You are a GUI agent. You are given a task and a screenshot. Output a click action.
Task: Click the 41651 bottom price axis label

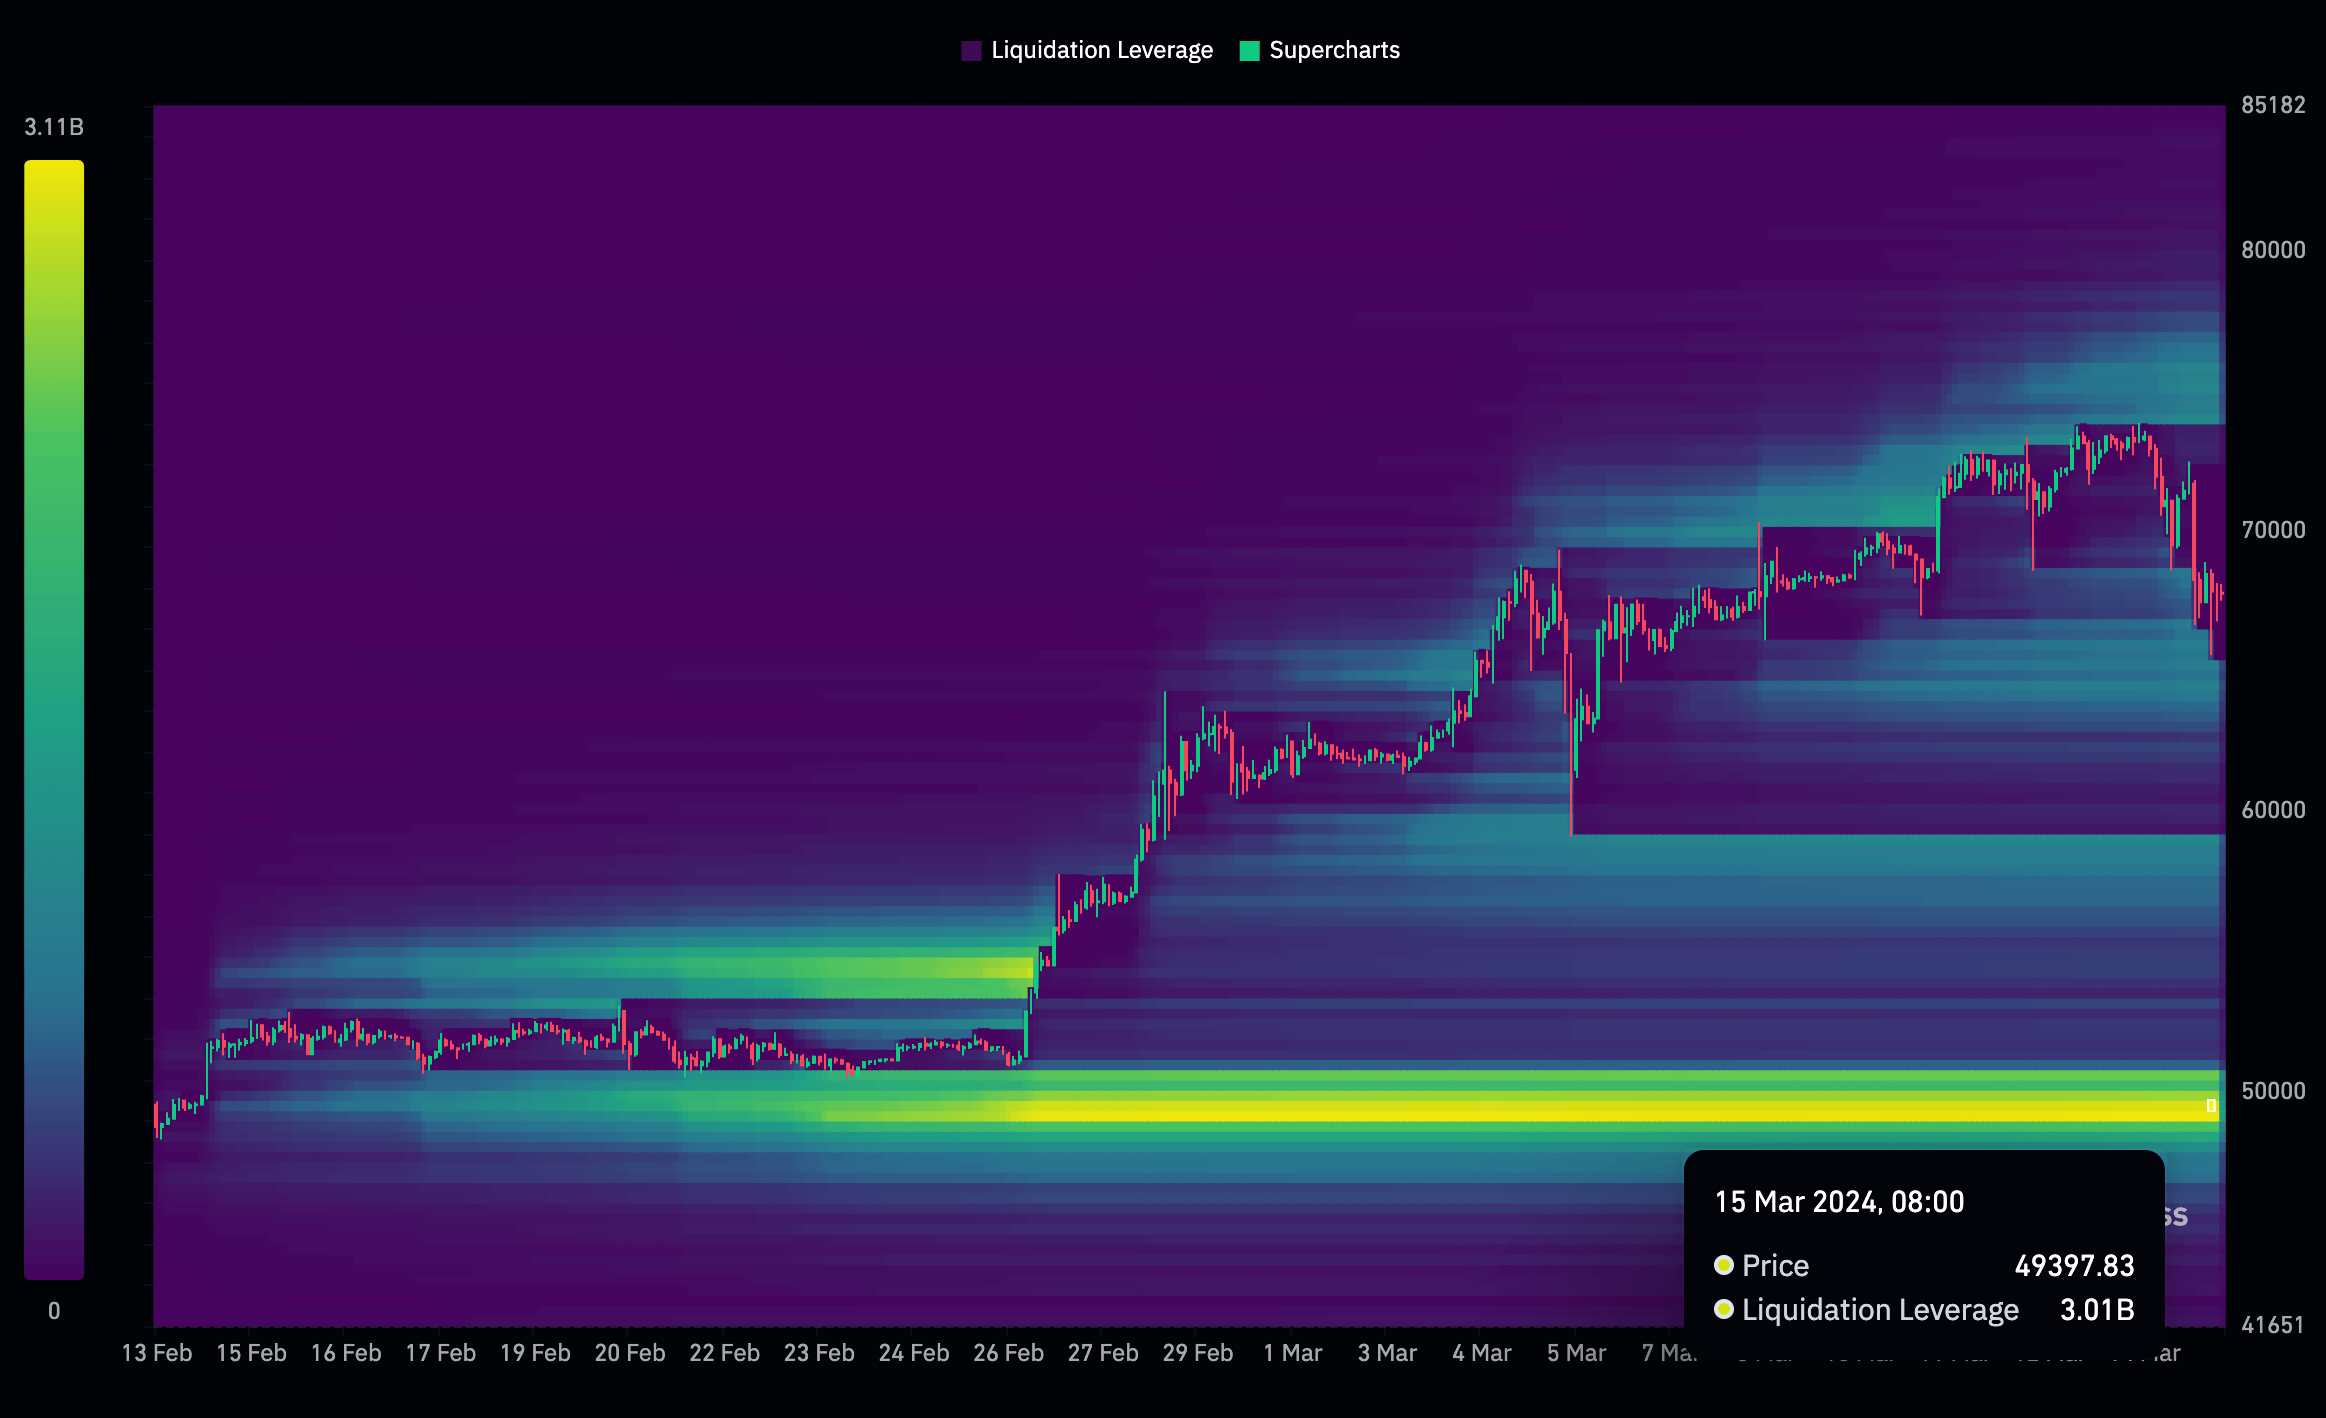tap(2273, 1325)
